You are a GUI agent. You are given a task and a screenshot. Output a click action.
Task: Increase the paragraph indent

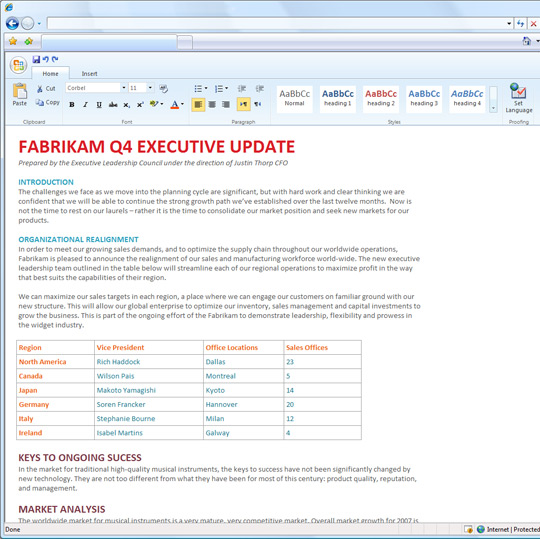tap(260, 89)
